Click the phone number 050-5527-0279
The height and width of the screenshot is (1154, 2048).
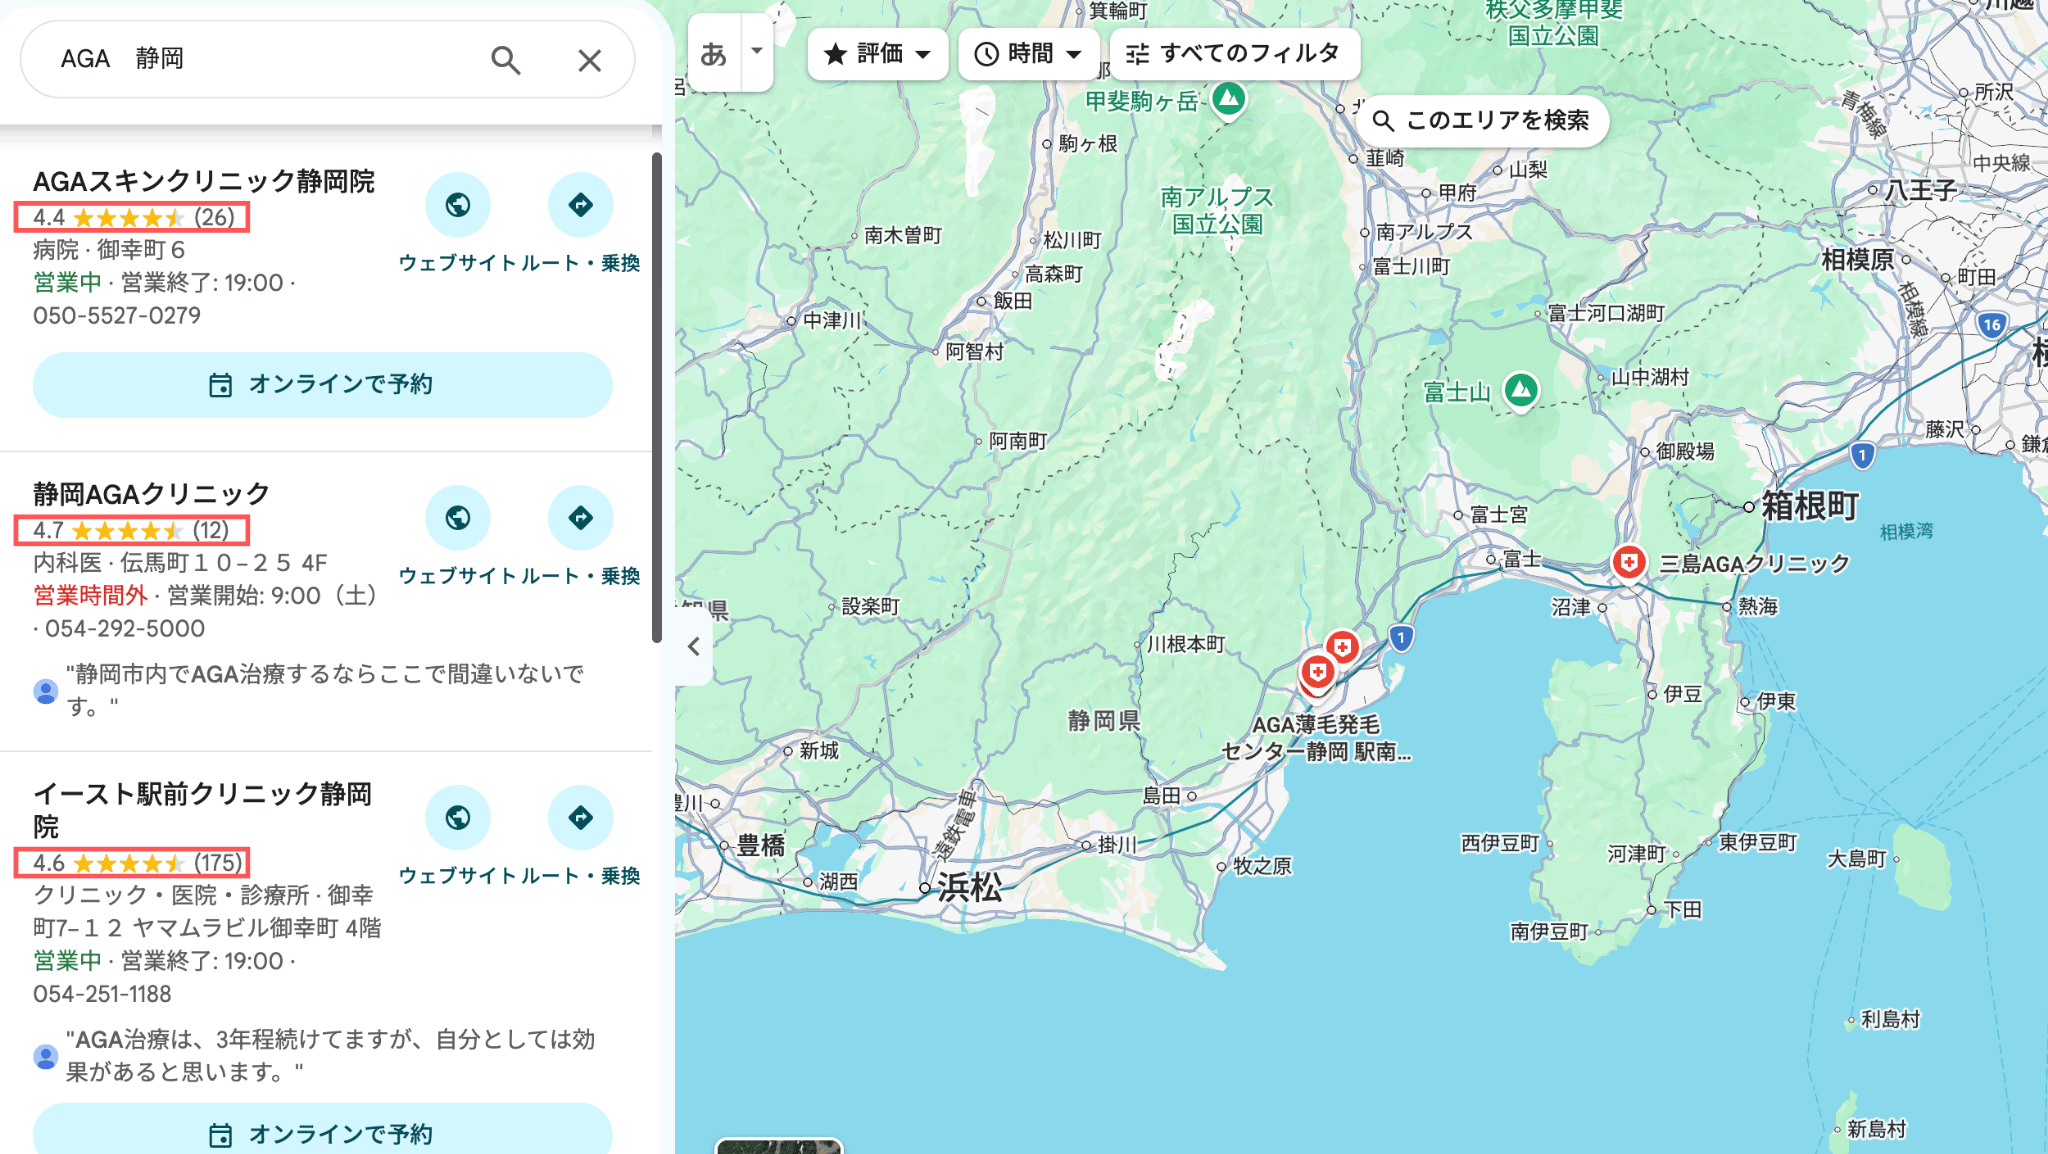click(x=117, y=316)
